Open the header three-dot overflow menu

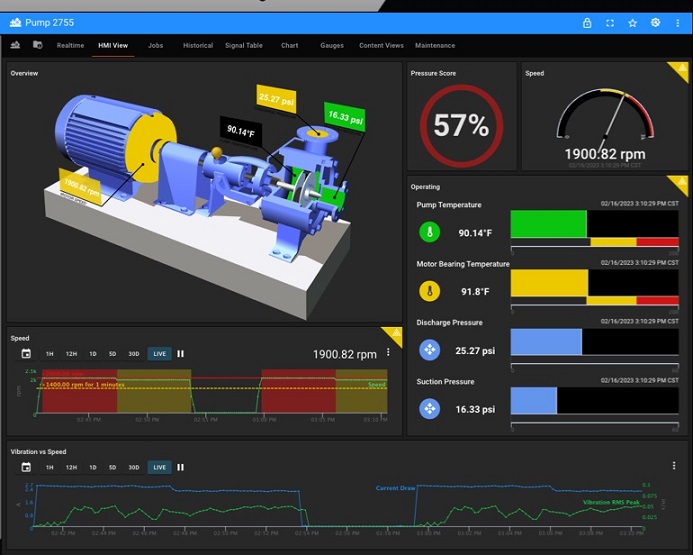(677, 22)
